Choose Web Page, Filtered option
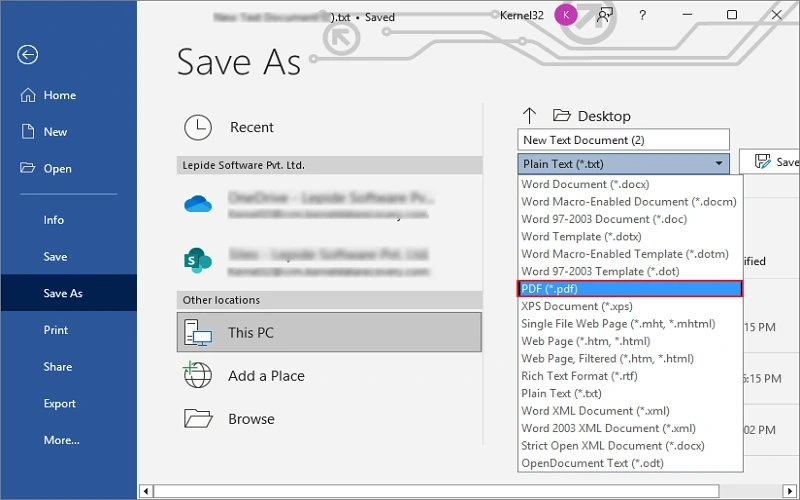The image size is (800, 500). [x=630, y=358]
